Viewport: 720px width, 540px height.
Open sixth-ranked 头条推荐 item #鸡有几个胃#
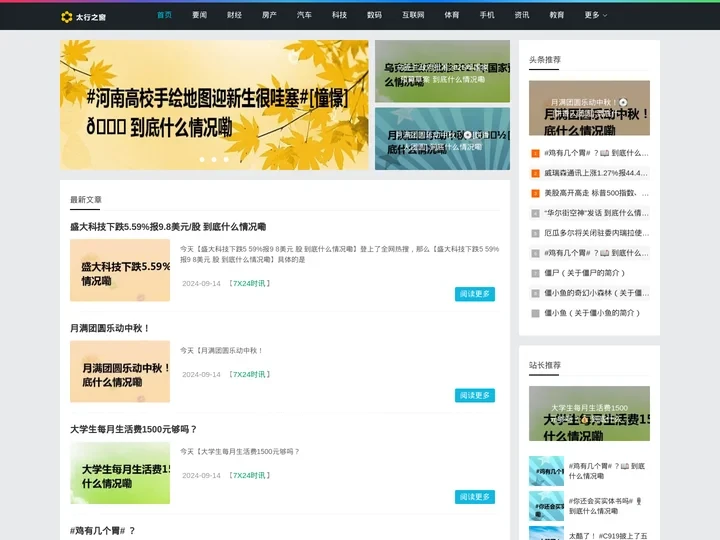tap(596, 253)
